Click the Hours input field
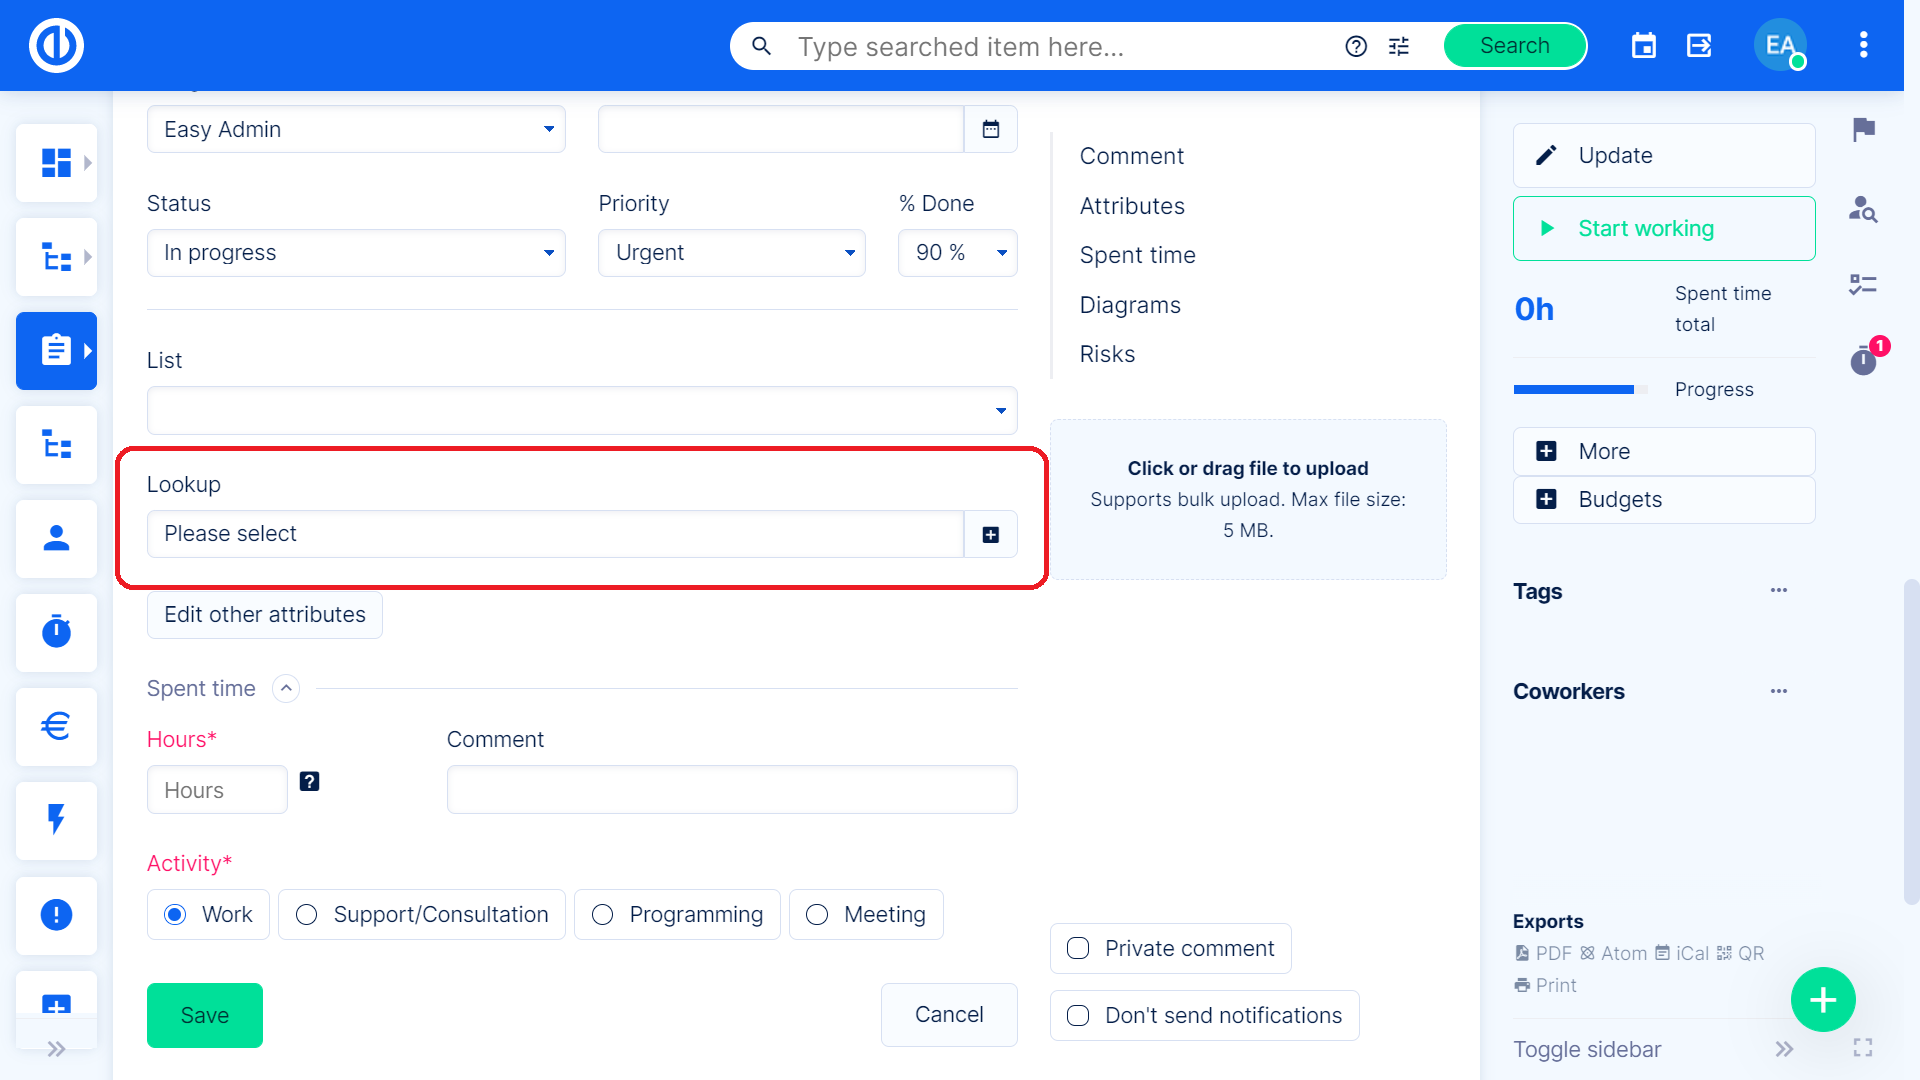 click(217, 790)
